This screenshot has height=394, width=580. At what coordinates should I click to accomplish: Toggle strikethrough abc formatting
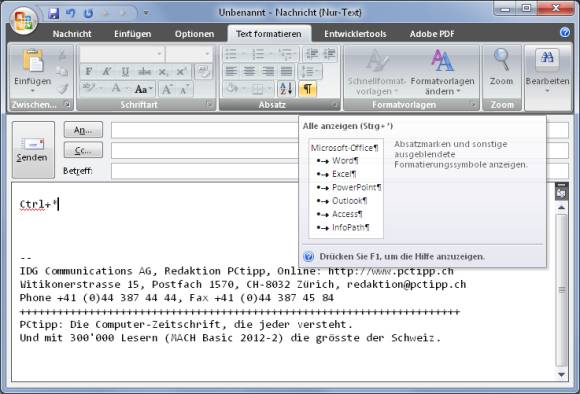[x=144, y=71]
